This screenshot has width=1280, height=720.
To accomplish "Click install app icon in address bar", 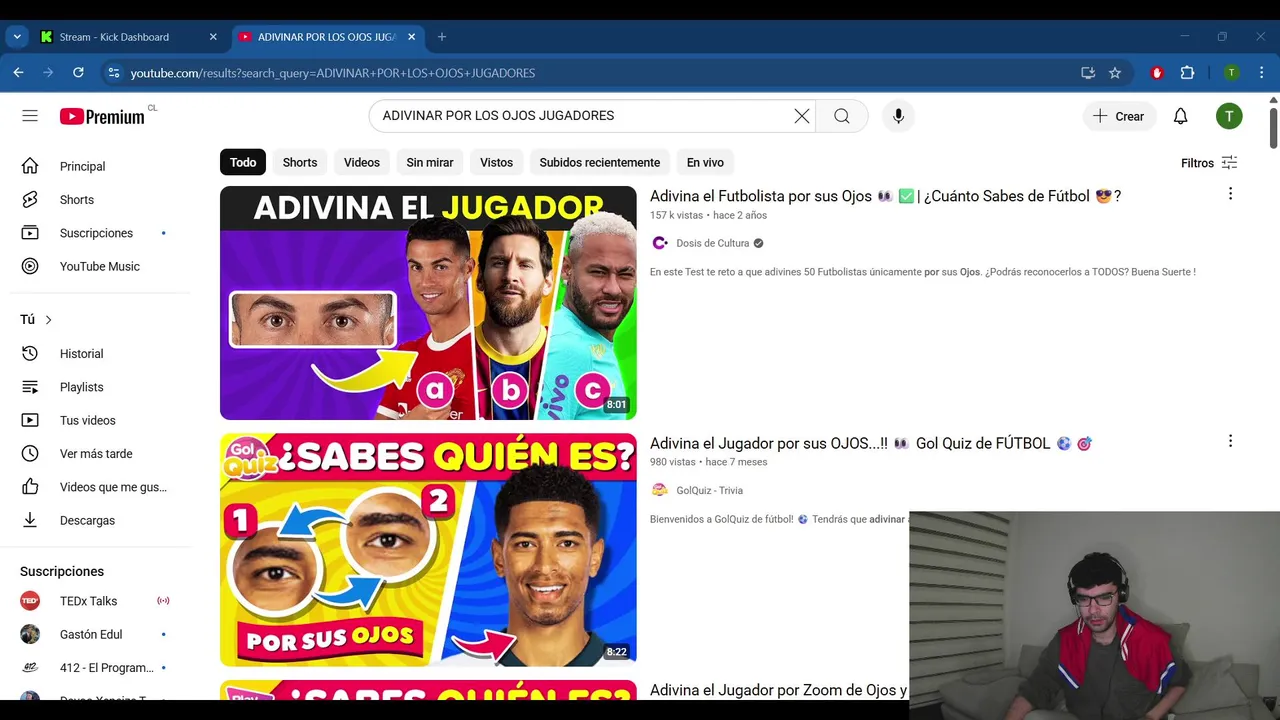I will 1088,73.
